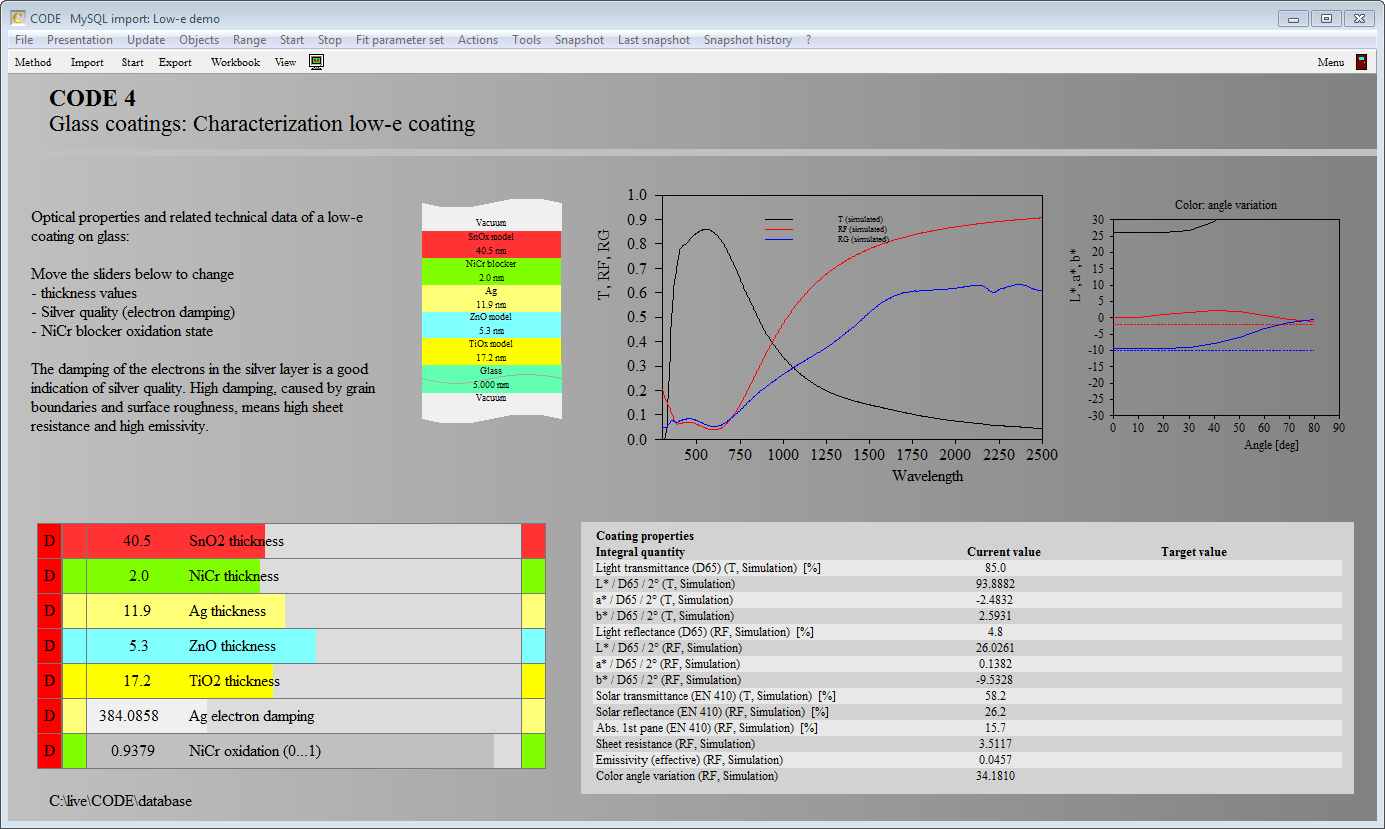Click the D button on ZnO thickness row
This screenshot has height=829, width=1385.
coord(49,646)
